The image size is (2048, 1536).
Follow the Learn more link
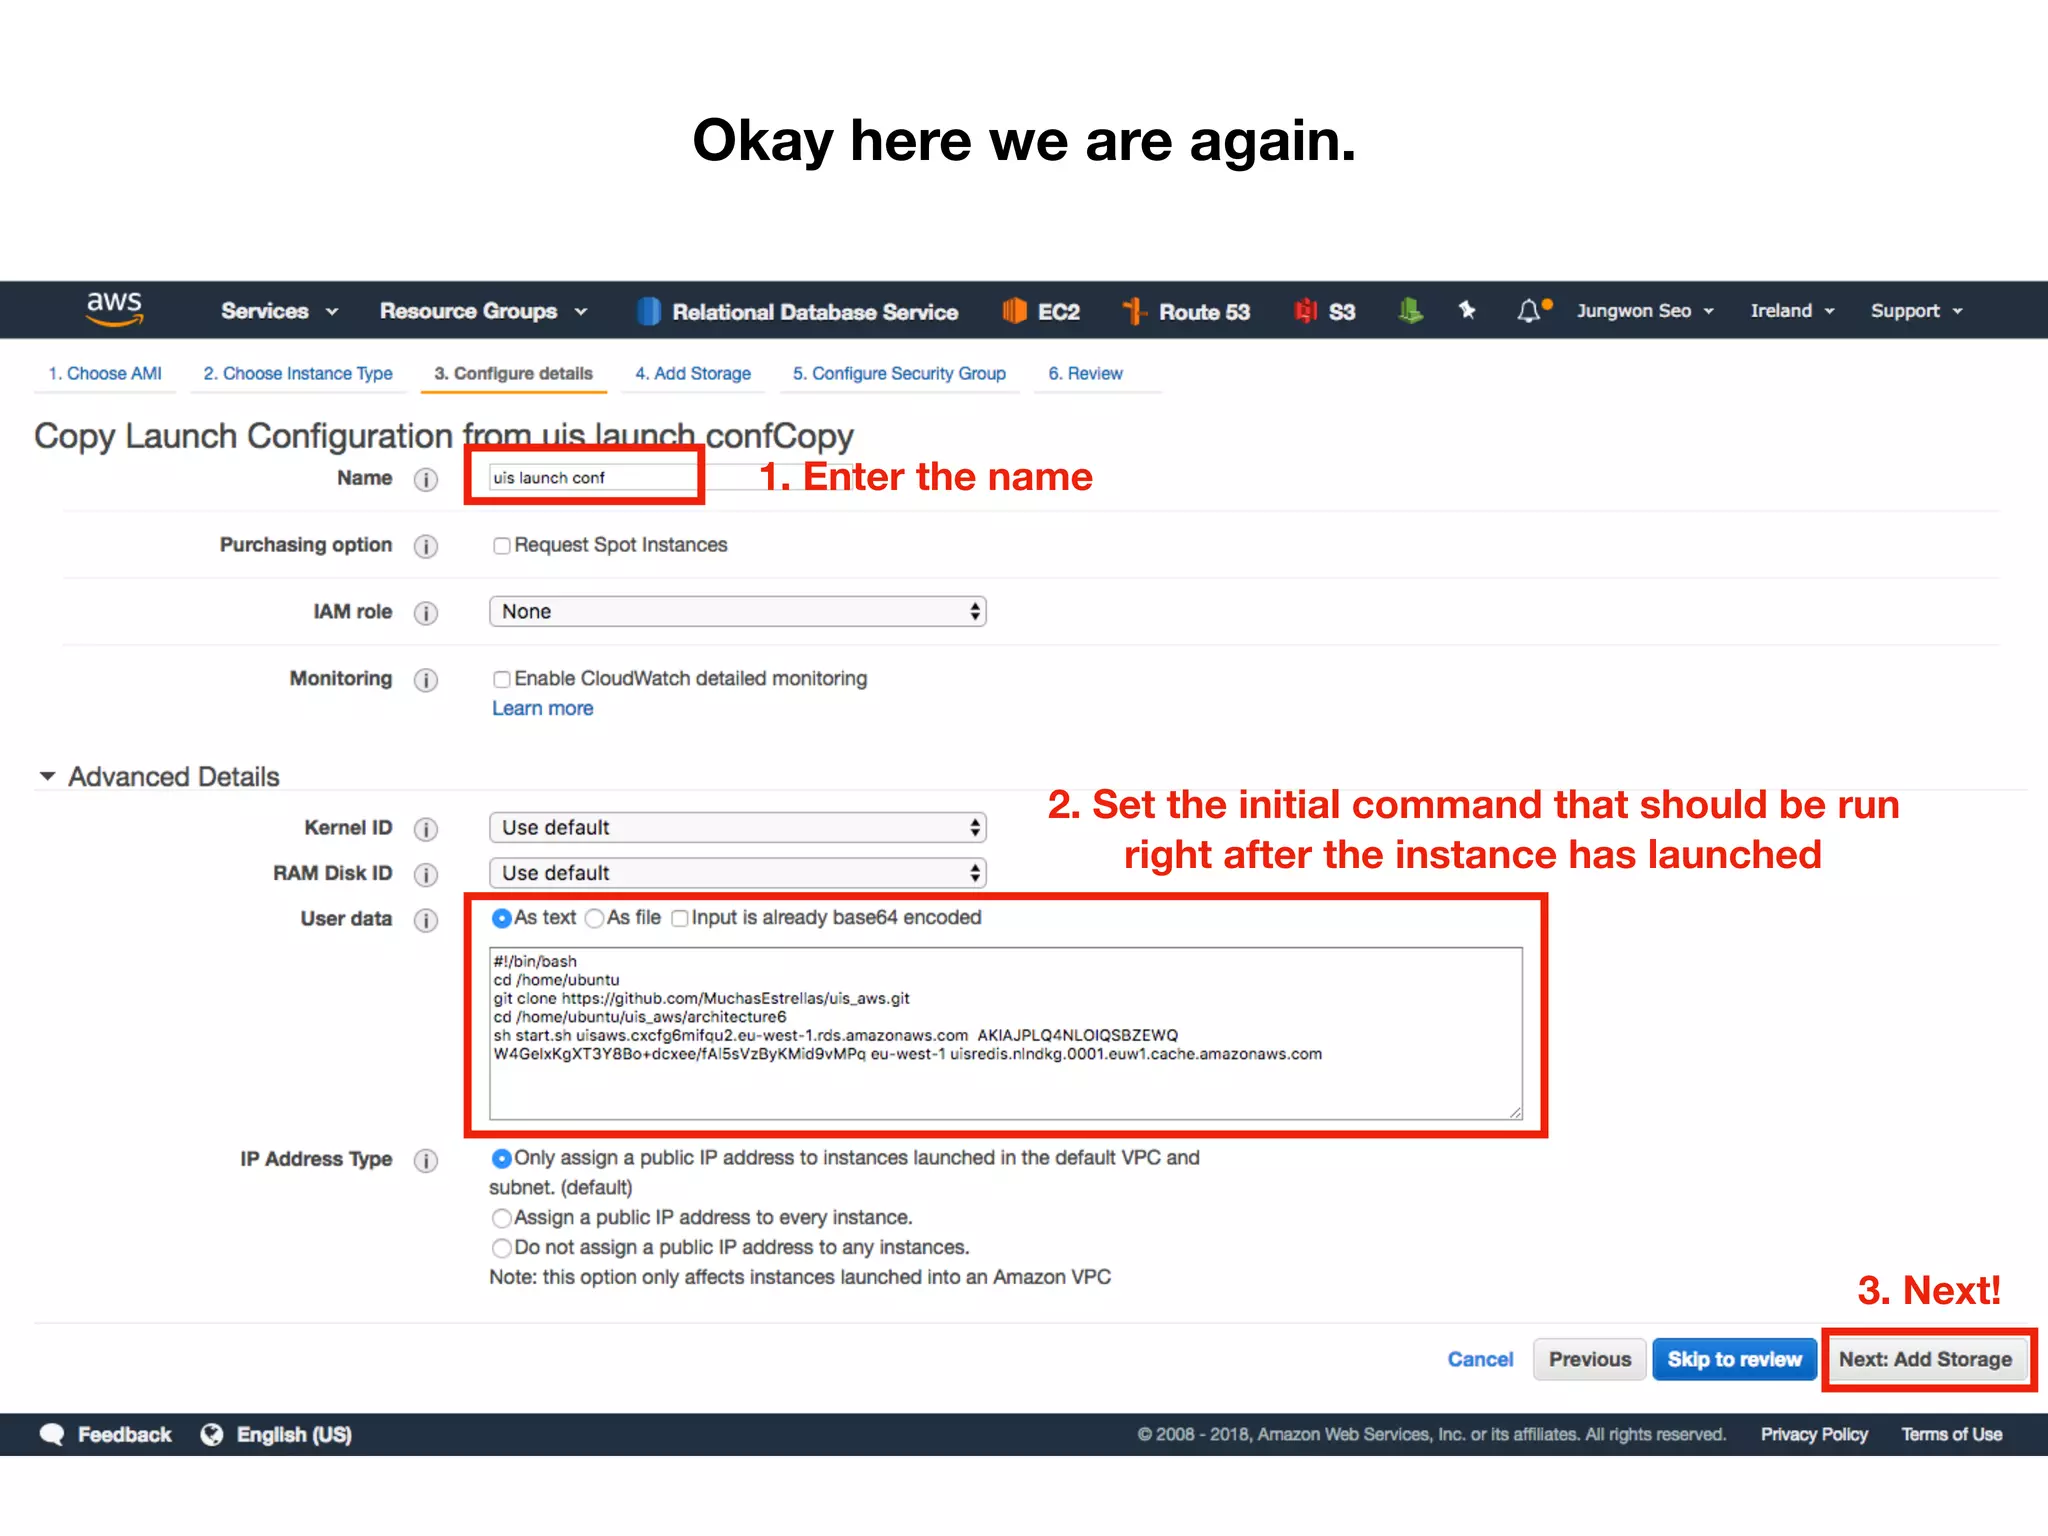pyautogui.click(x=542, y=709)
